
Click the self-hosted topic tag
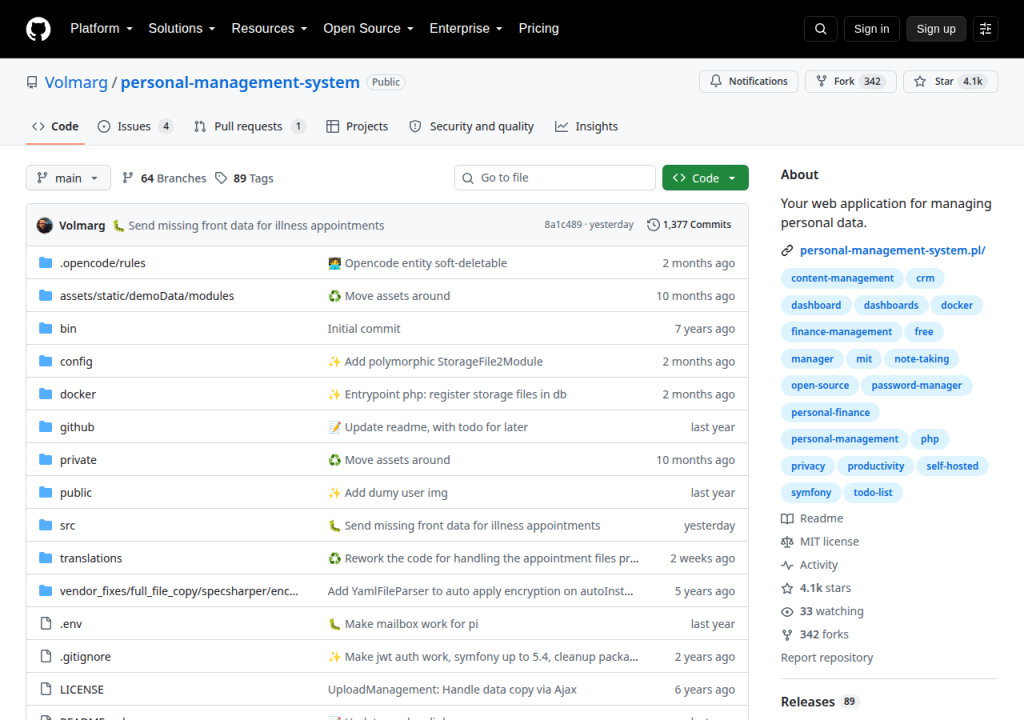pyautogui.click(x=952, y=466)
